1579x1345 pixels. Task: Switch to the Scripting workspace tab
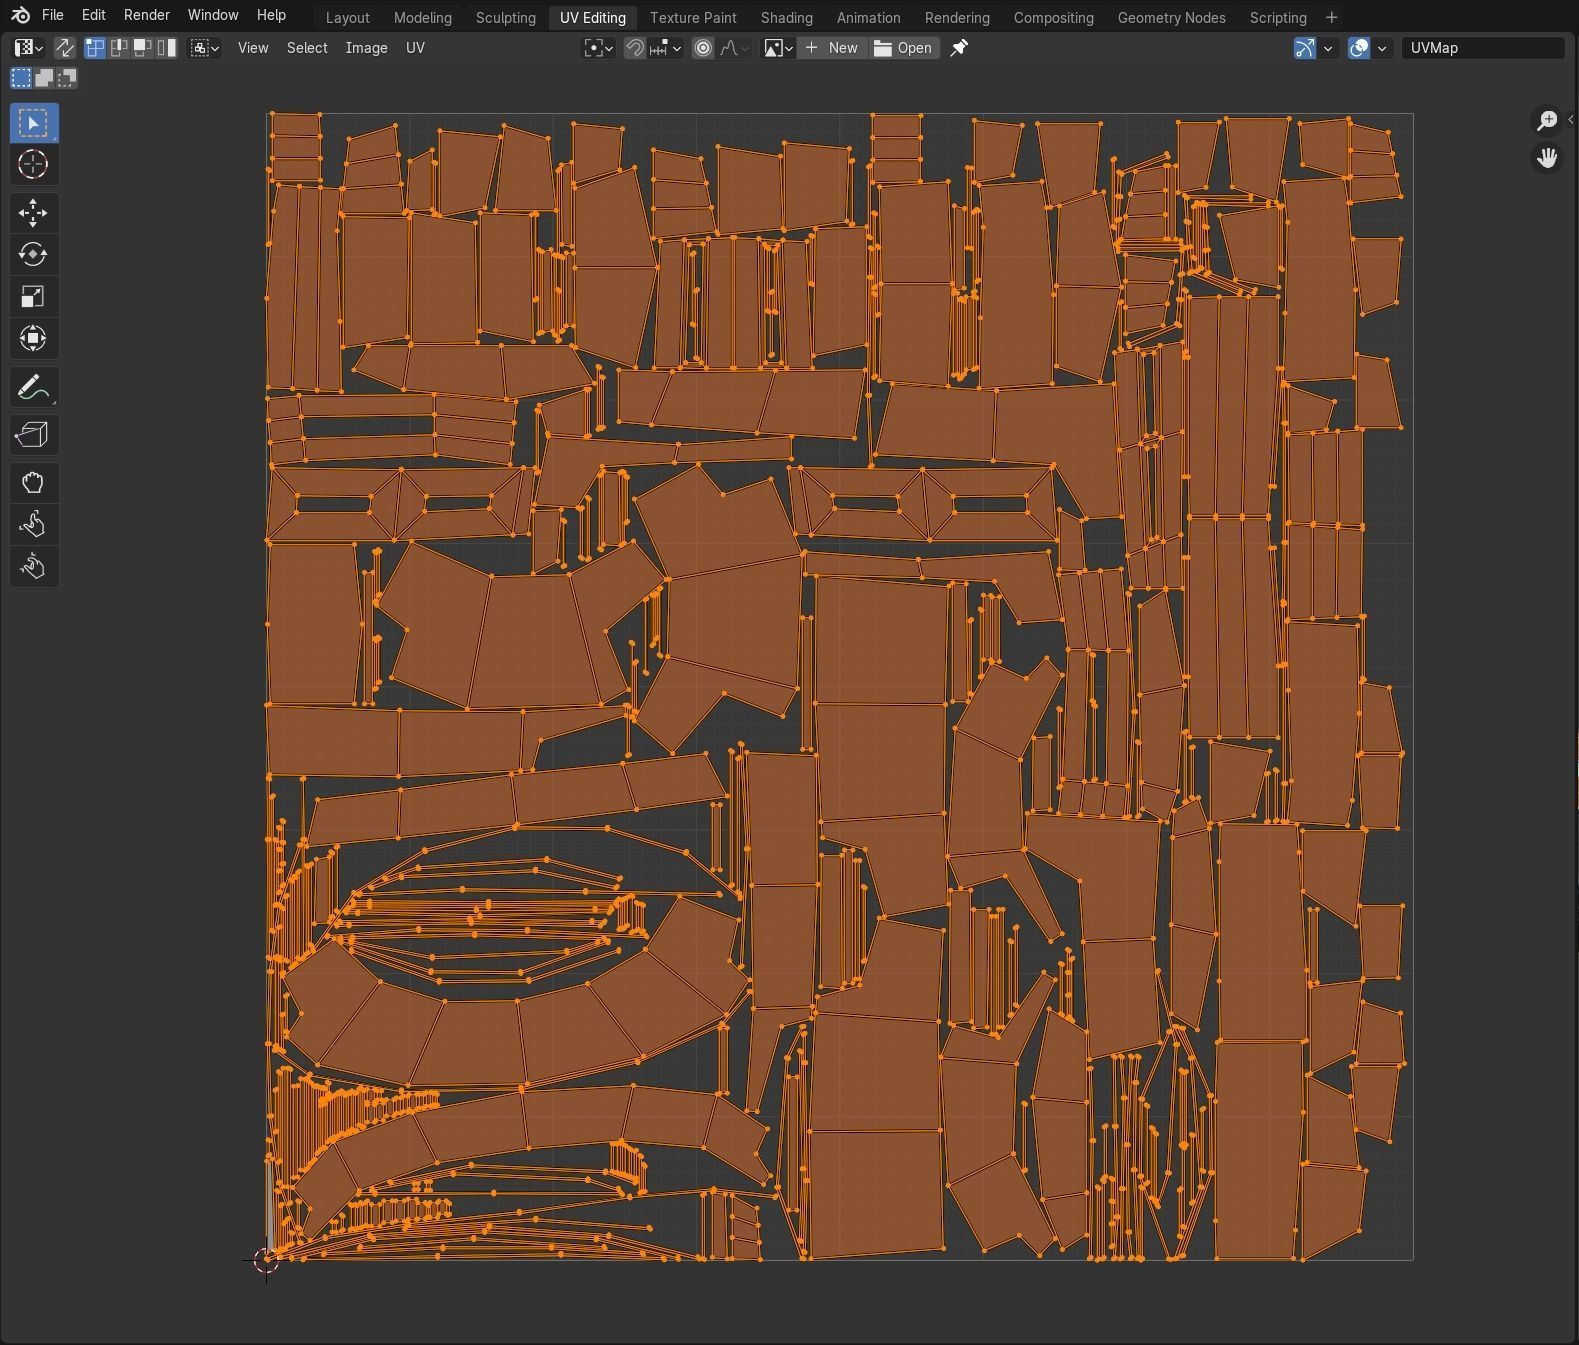pos(1278,18)
